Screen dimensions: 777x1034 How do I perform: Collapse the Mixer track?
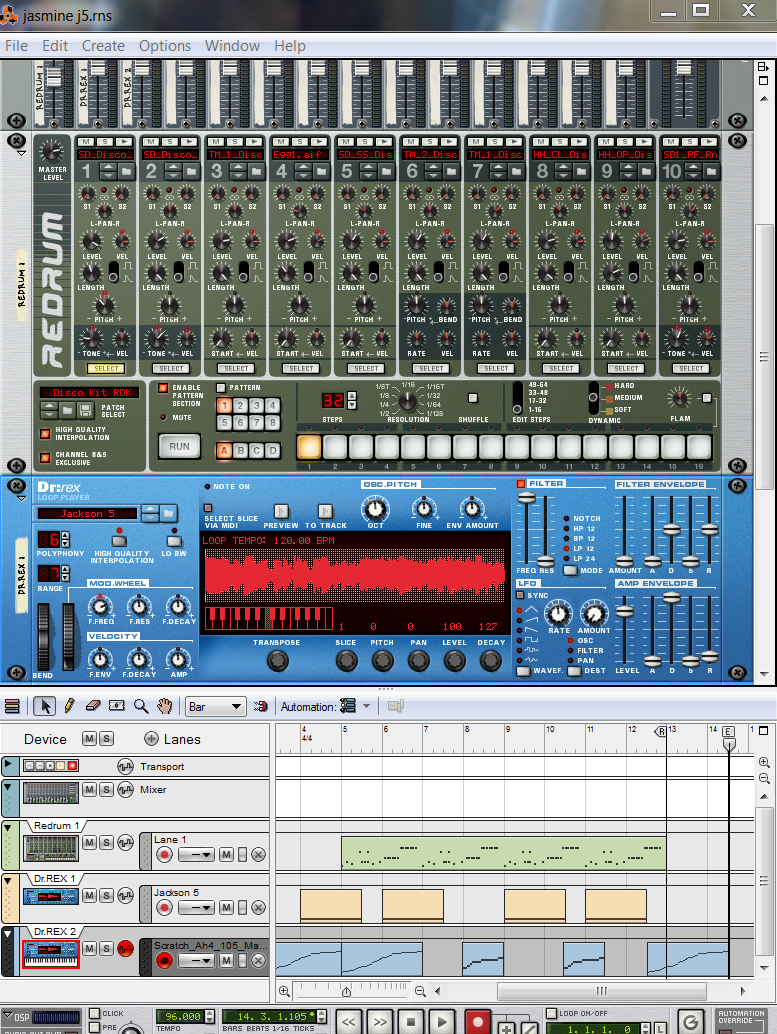pos(7,785)
